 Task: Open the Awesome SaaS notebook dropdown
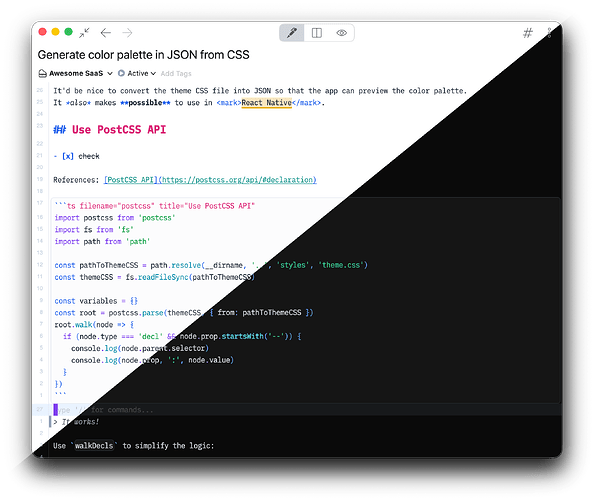(75, 73)
